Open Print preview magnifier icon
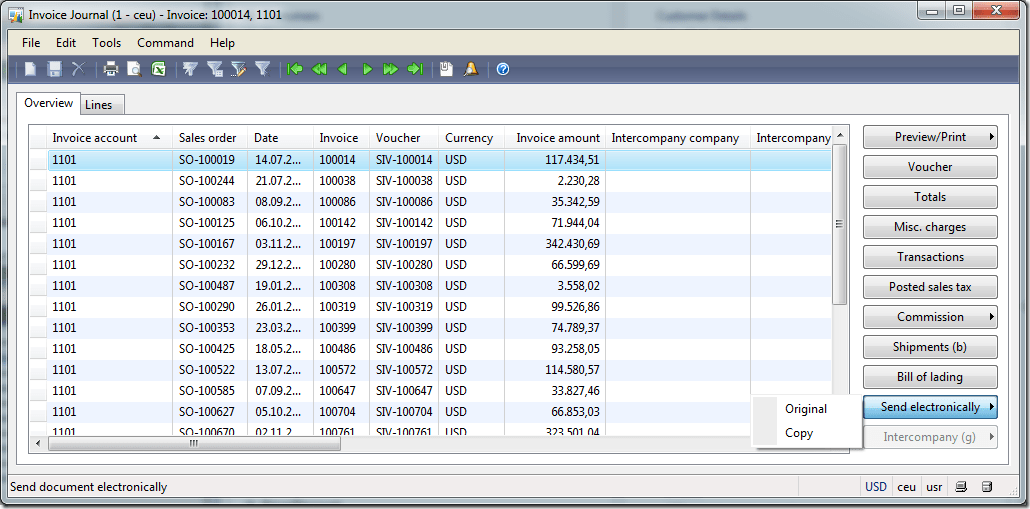Image resolution: width=1030 pixels, height=509 pixels. pyautogui.click(x=135, y=69)
